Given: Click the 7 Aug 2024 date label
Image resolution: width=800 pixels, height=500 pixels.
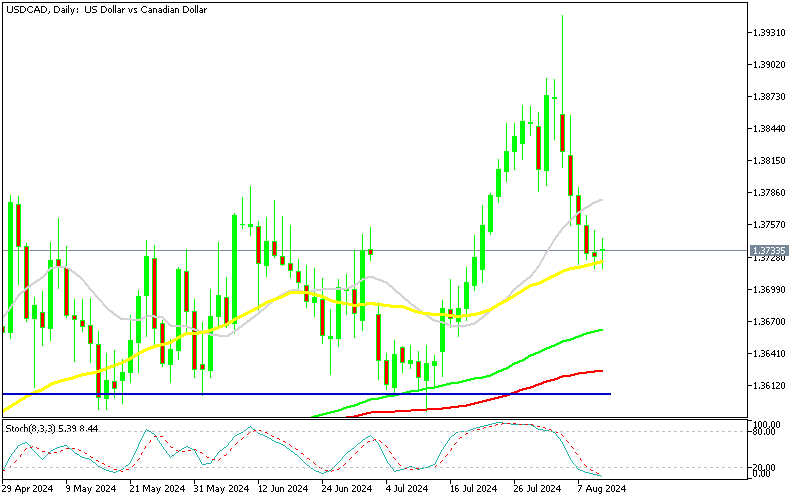Looking at the screenshot, I should (x=600, y=489).
